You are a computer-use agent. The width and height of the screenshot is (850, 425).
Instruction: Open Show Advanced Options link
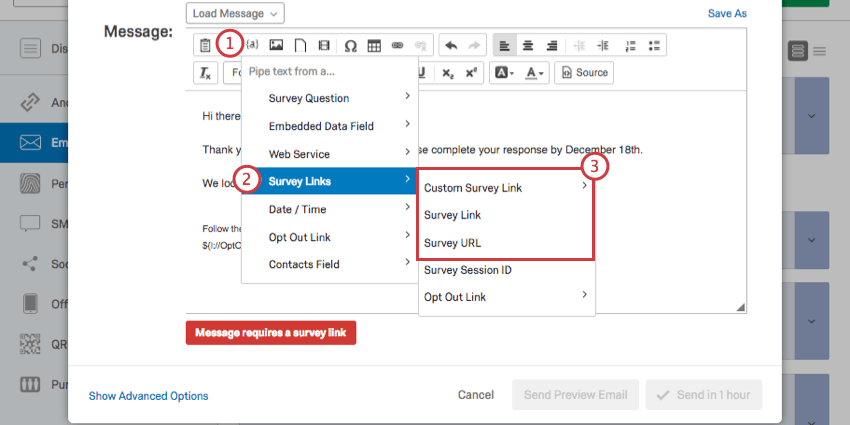click(149, 396)
